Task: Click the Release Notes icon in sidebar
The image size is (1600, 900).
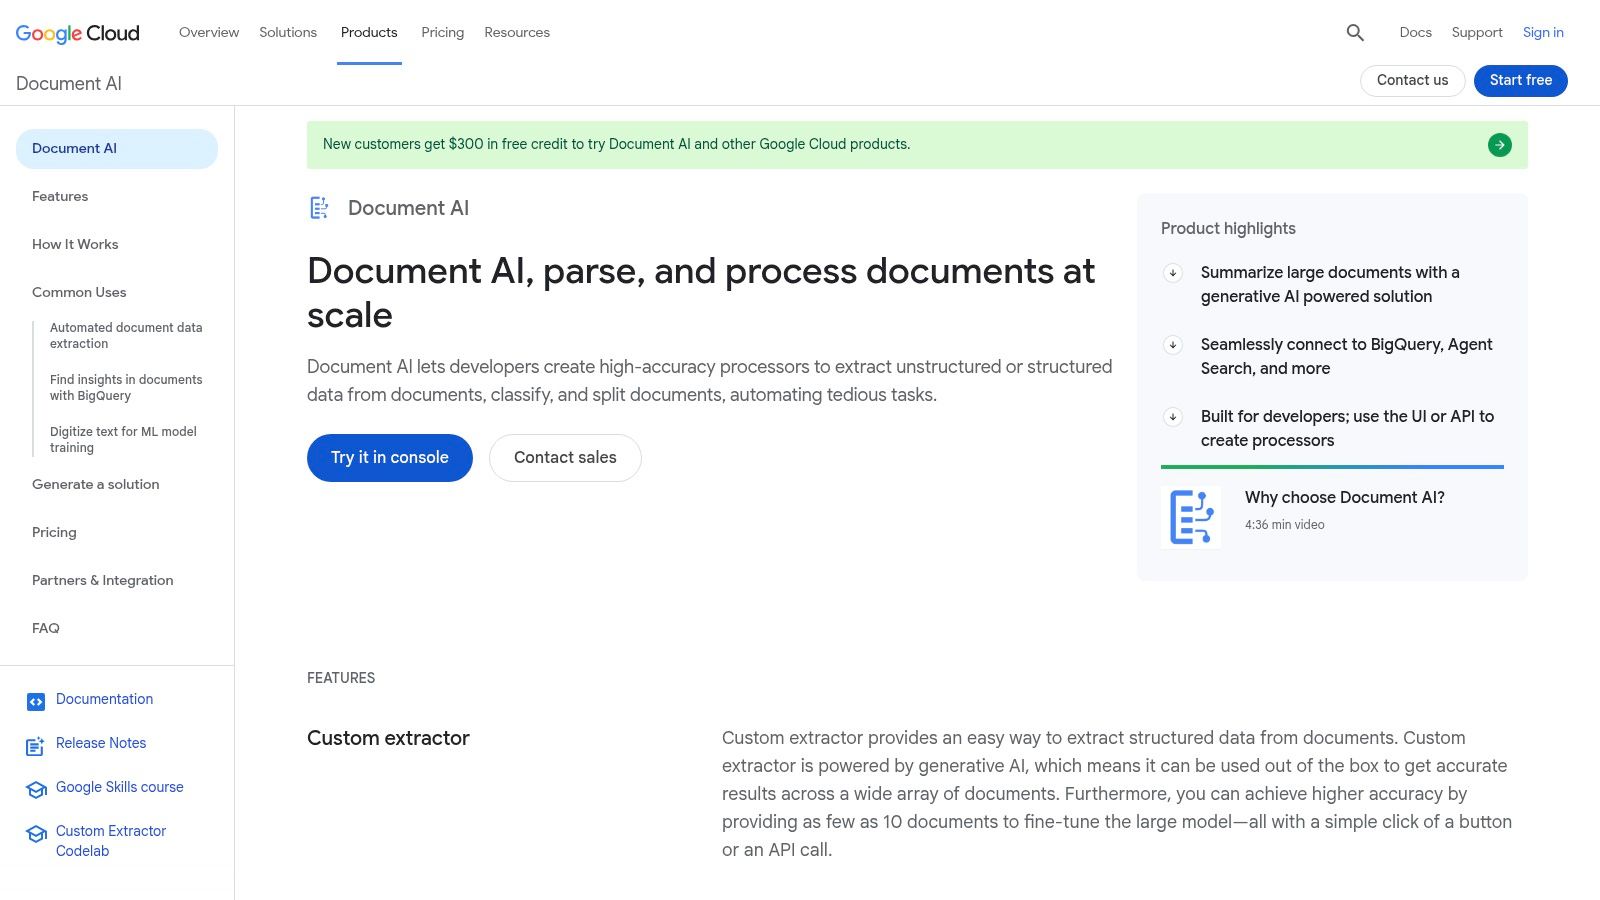Action: tap(36, 746)
